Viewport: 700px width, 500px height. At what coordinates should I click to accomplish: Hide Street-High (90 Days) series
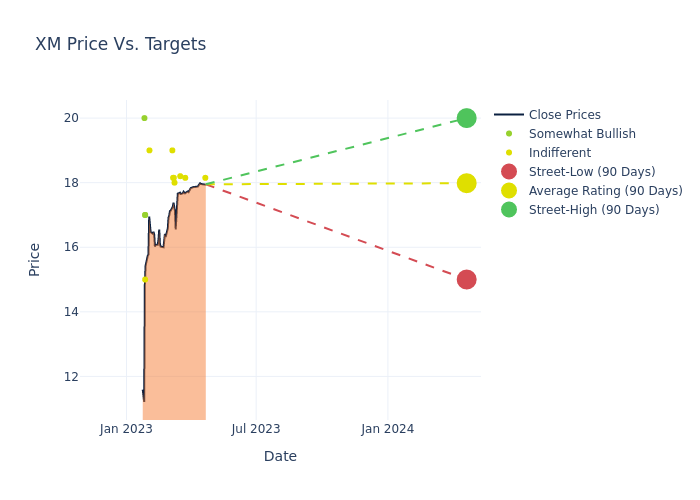(x=593, y=210)
